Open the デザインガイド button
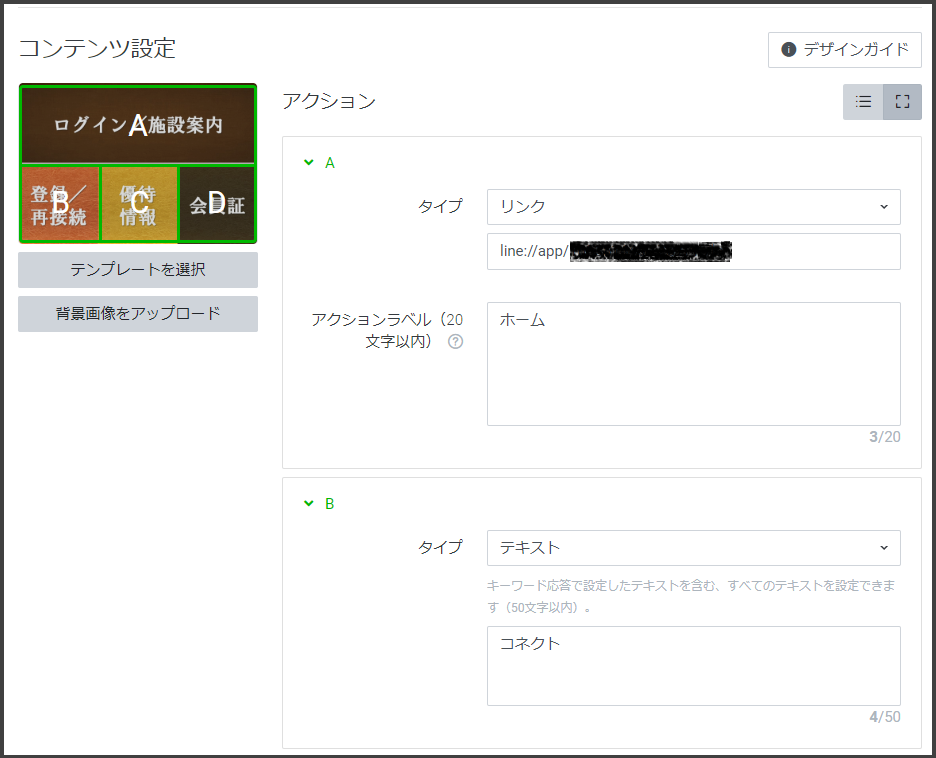 pyautogui.click(x=845, y=49)
